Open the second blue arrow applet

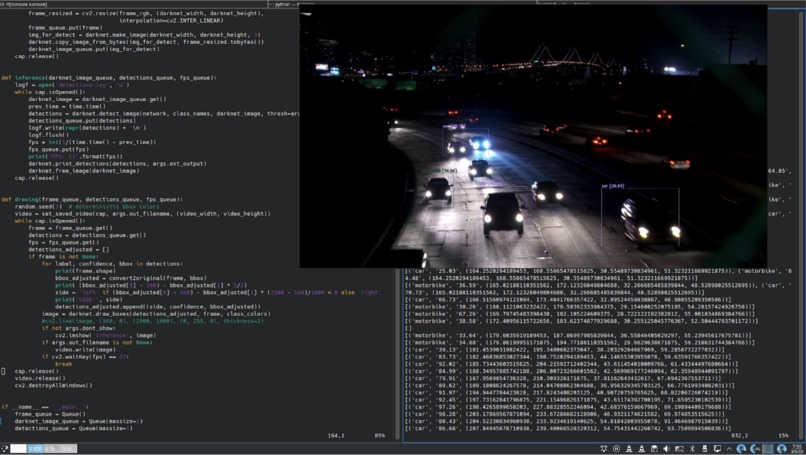(x=755, y=449)
